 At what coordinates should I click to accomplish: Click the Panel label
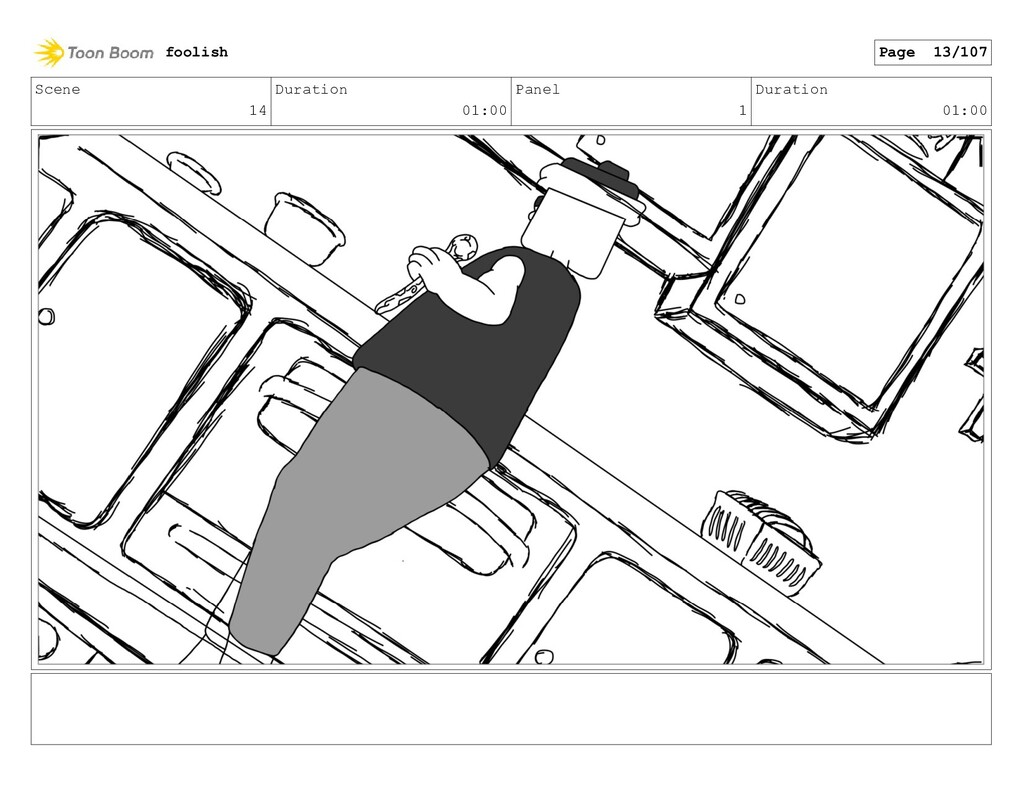tap(537, 89)
